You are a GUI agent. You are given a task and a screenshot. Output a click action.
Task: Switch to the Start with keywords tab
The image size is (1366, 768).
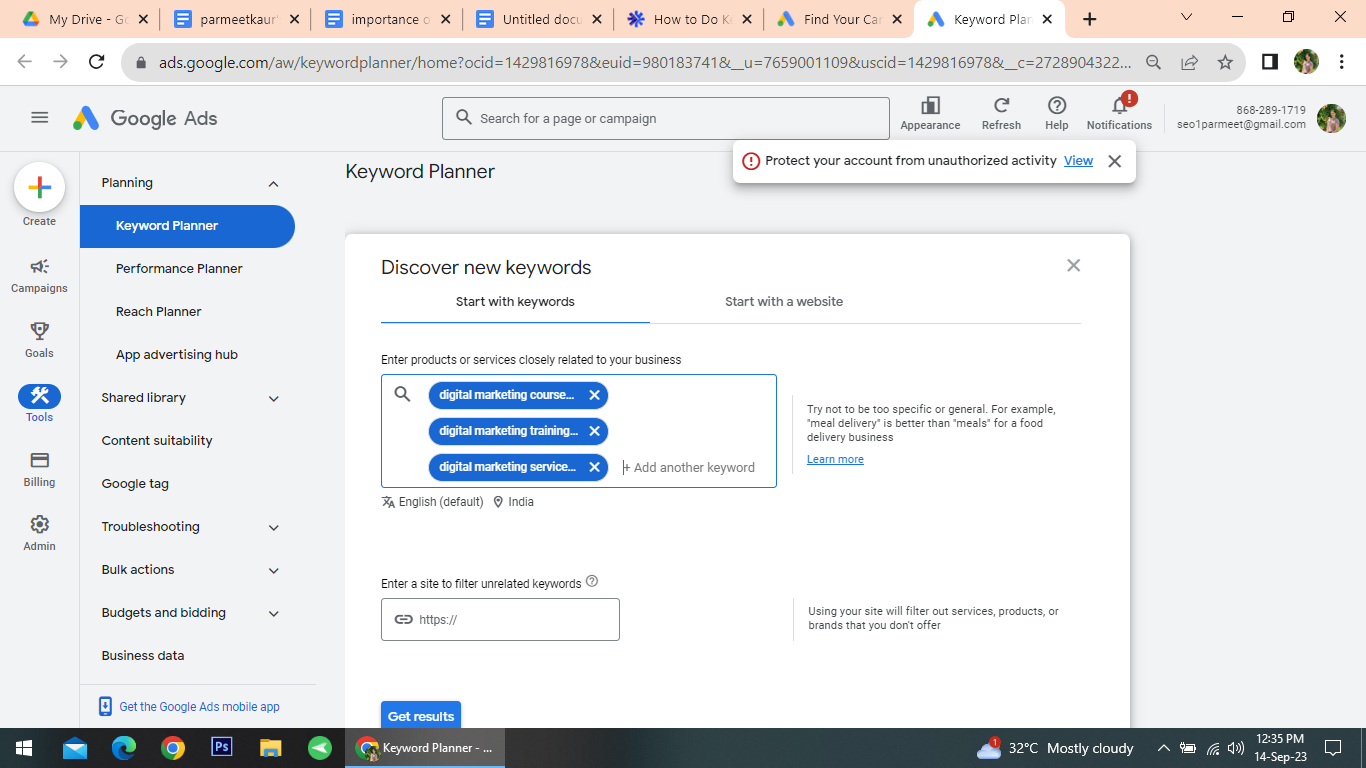(x=515, y=302)
